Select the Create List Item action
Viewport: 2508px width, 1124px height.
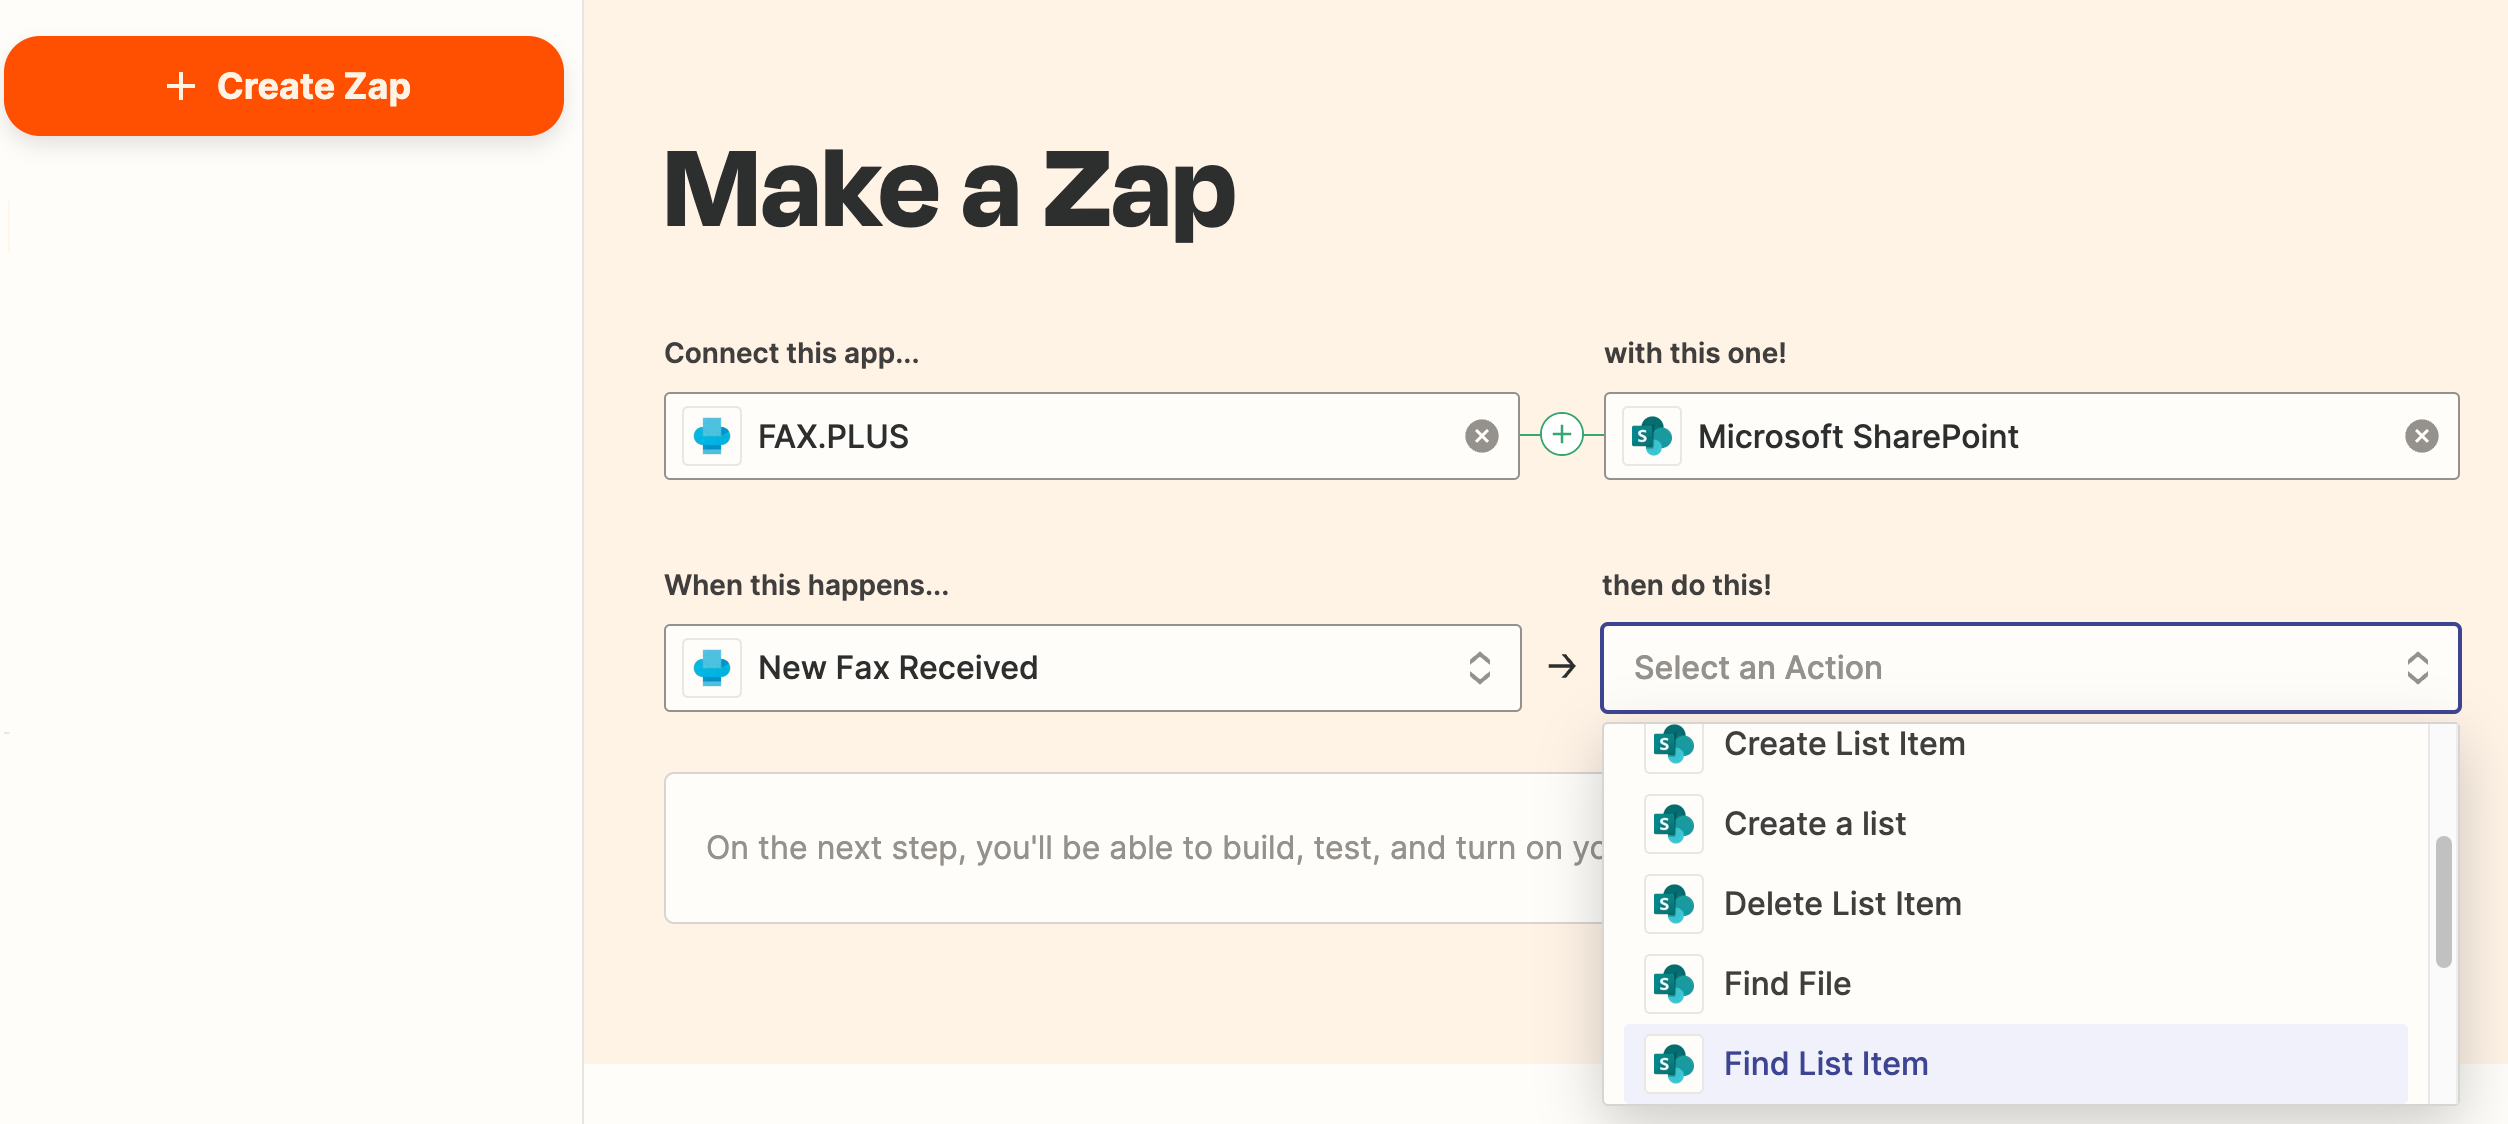2016,744
